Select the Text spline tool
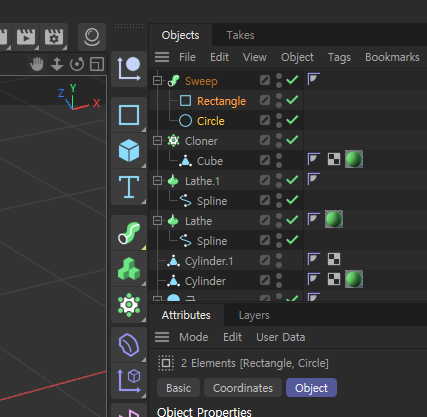 (x=129, y=187)
